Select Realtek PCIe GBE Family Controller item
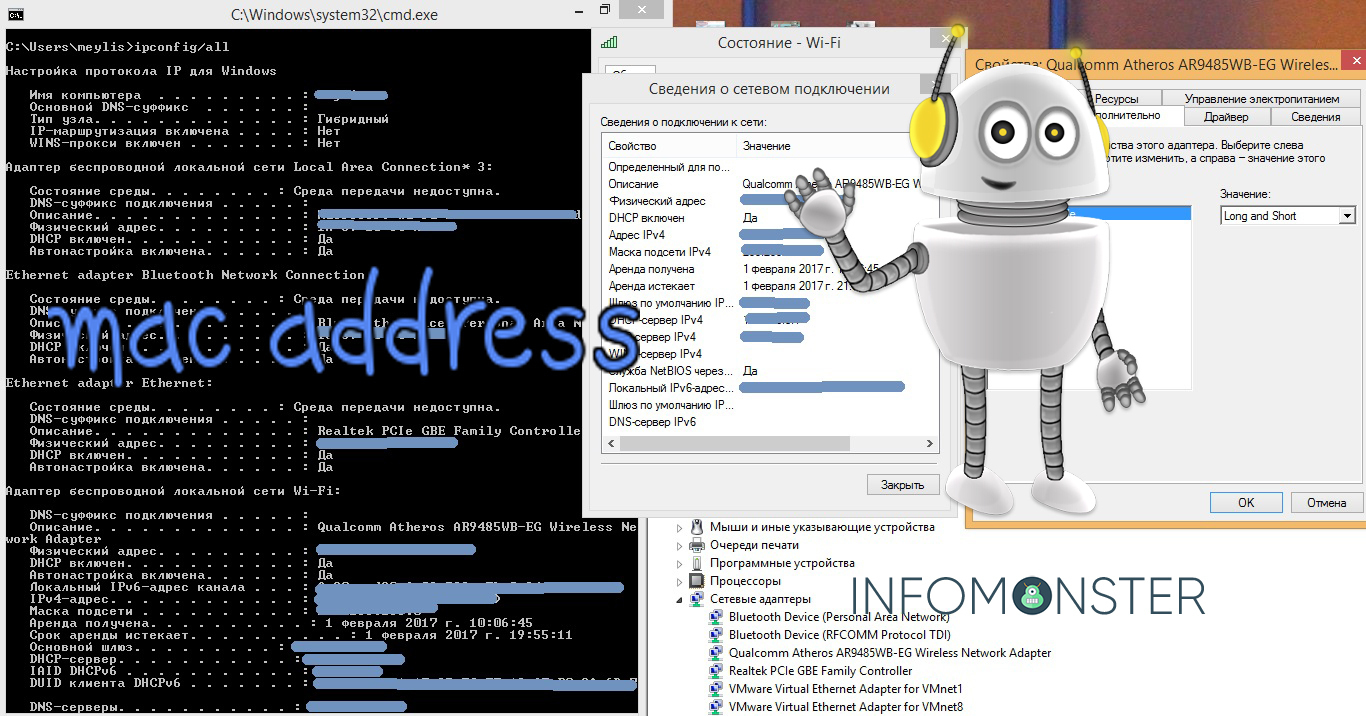 (x=820, y=671)
